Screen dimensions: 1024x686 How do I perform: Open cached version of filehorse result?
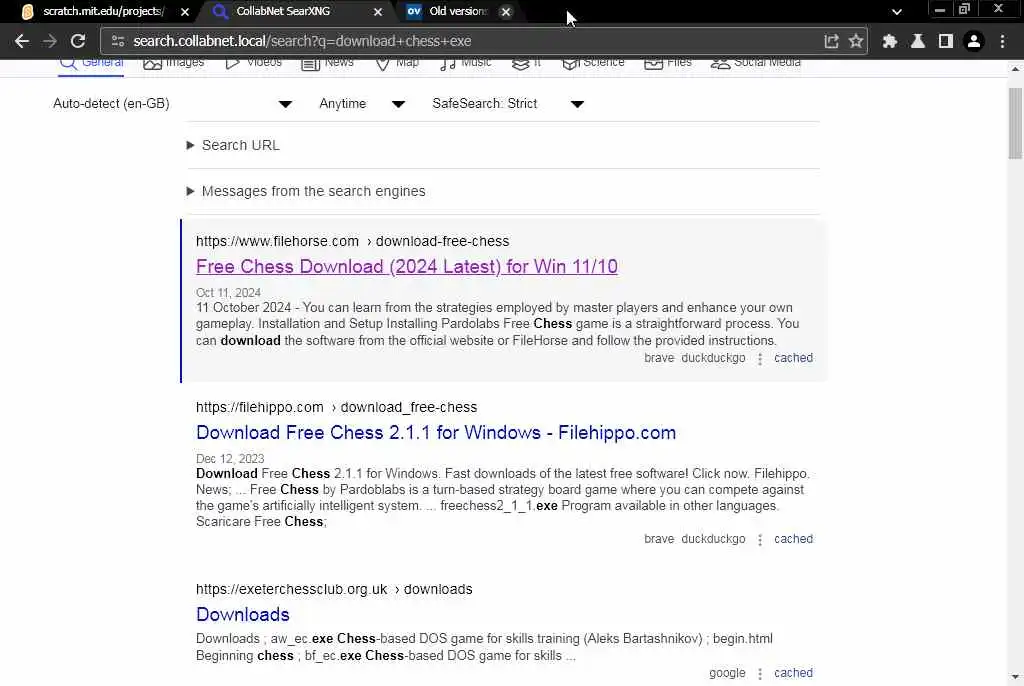tap(793, 358)
